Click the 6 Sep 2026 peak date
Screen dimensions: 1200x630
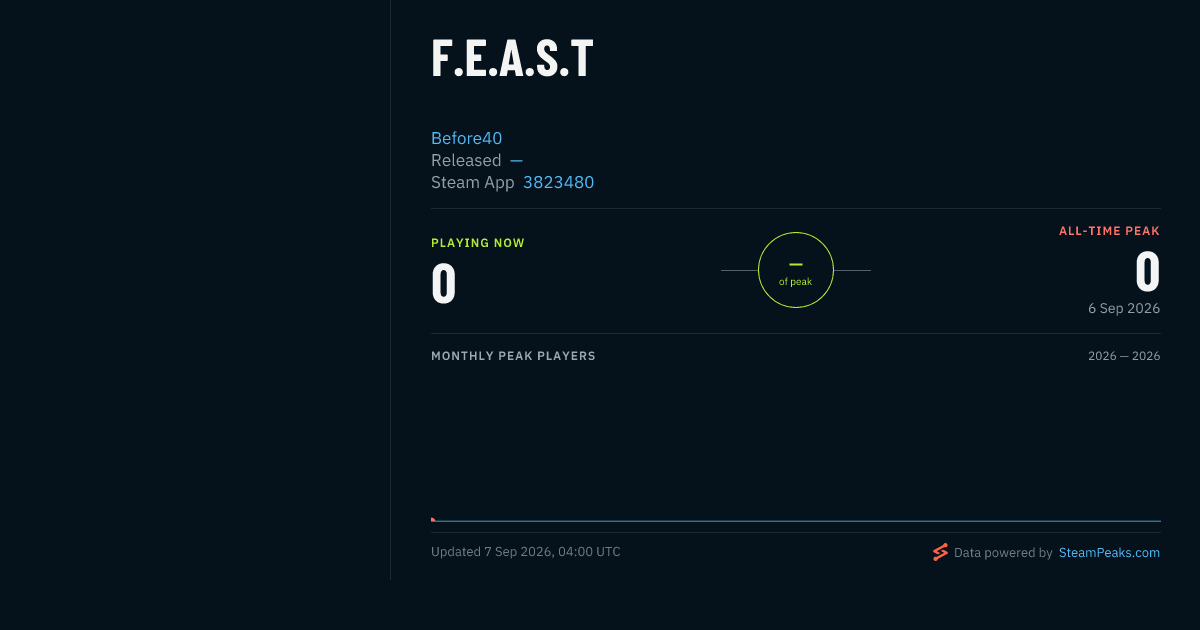click(x=1124, y=308)
